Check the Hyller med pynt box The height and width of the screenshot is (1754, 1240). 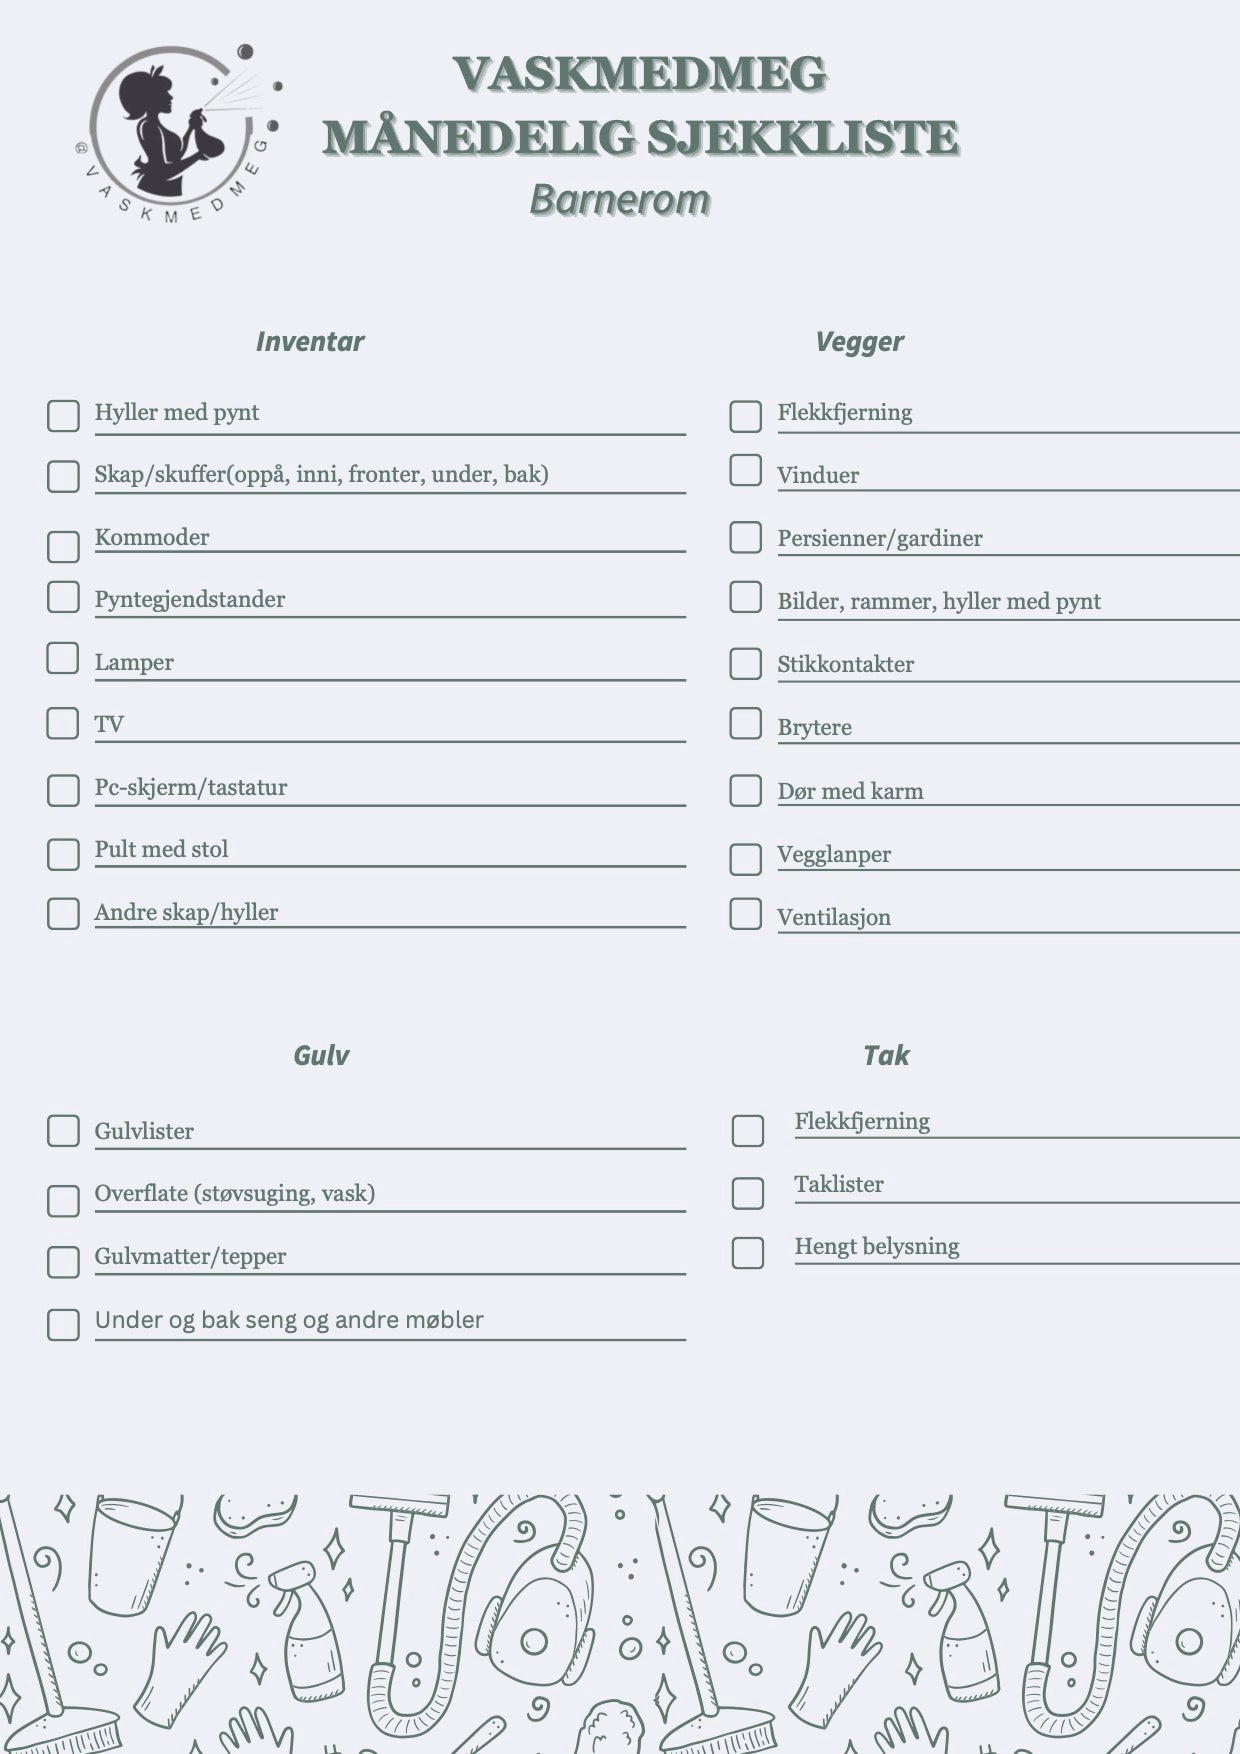tap(63, 416)
